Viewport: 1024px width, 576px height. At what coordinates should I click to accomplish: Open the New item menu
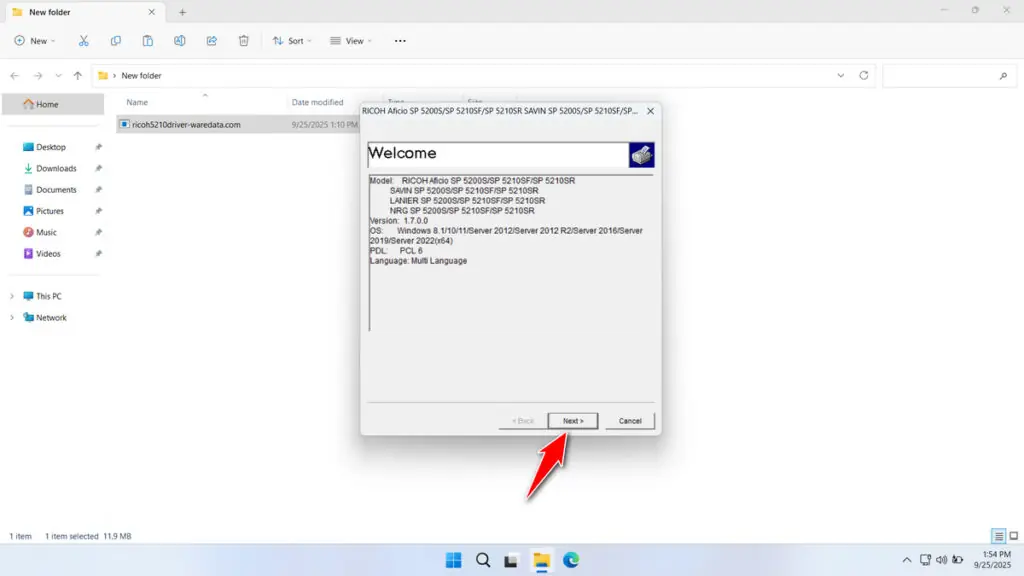click(35, 40)
